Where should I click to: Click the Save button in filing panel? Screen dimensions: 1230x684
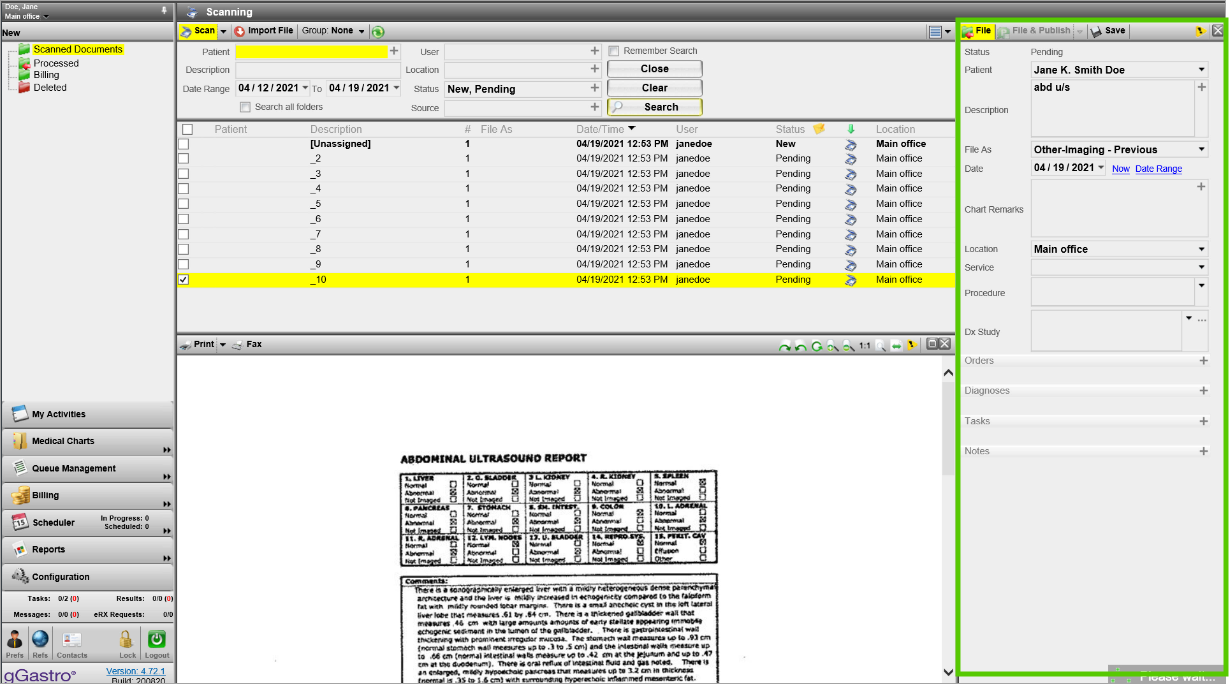[x=1108, y=31]
